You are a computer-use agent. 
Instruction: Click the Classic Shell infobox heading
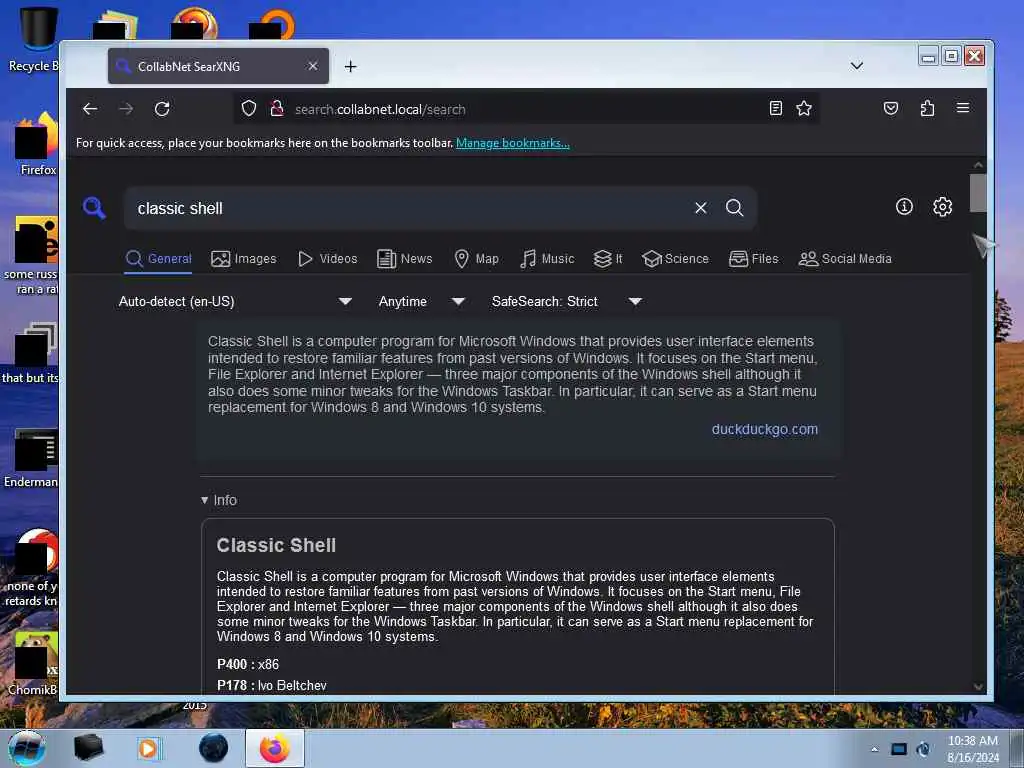pyautogui.click(x=276, y=545)
